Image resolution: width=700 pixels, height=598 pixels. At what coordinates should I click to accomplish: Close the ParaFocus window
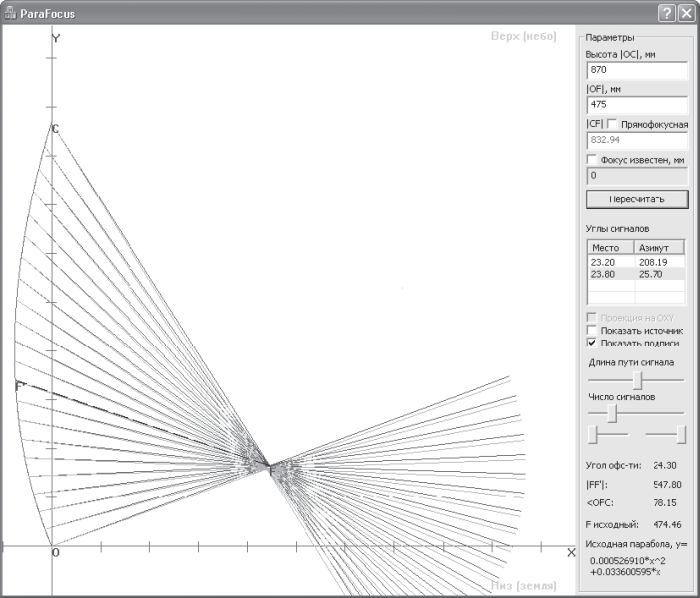point(687,13)
